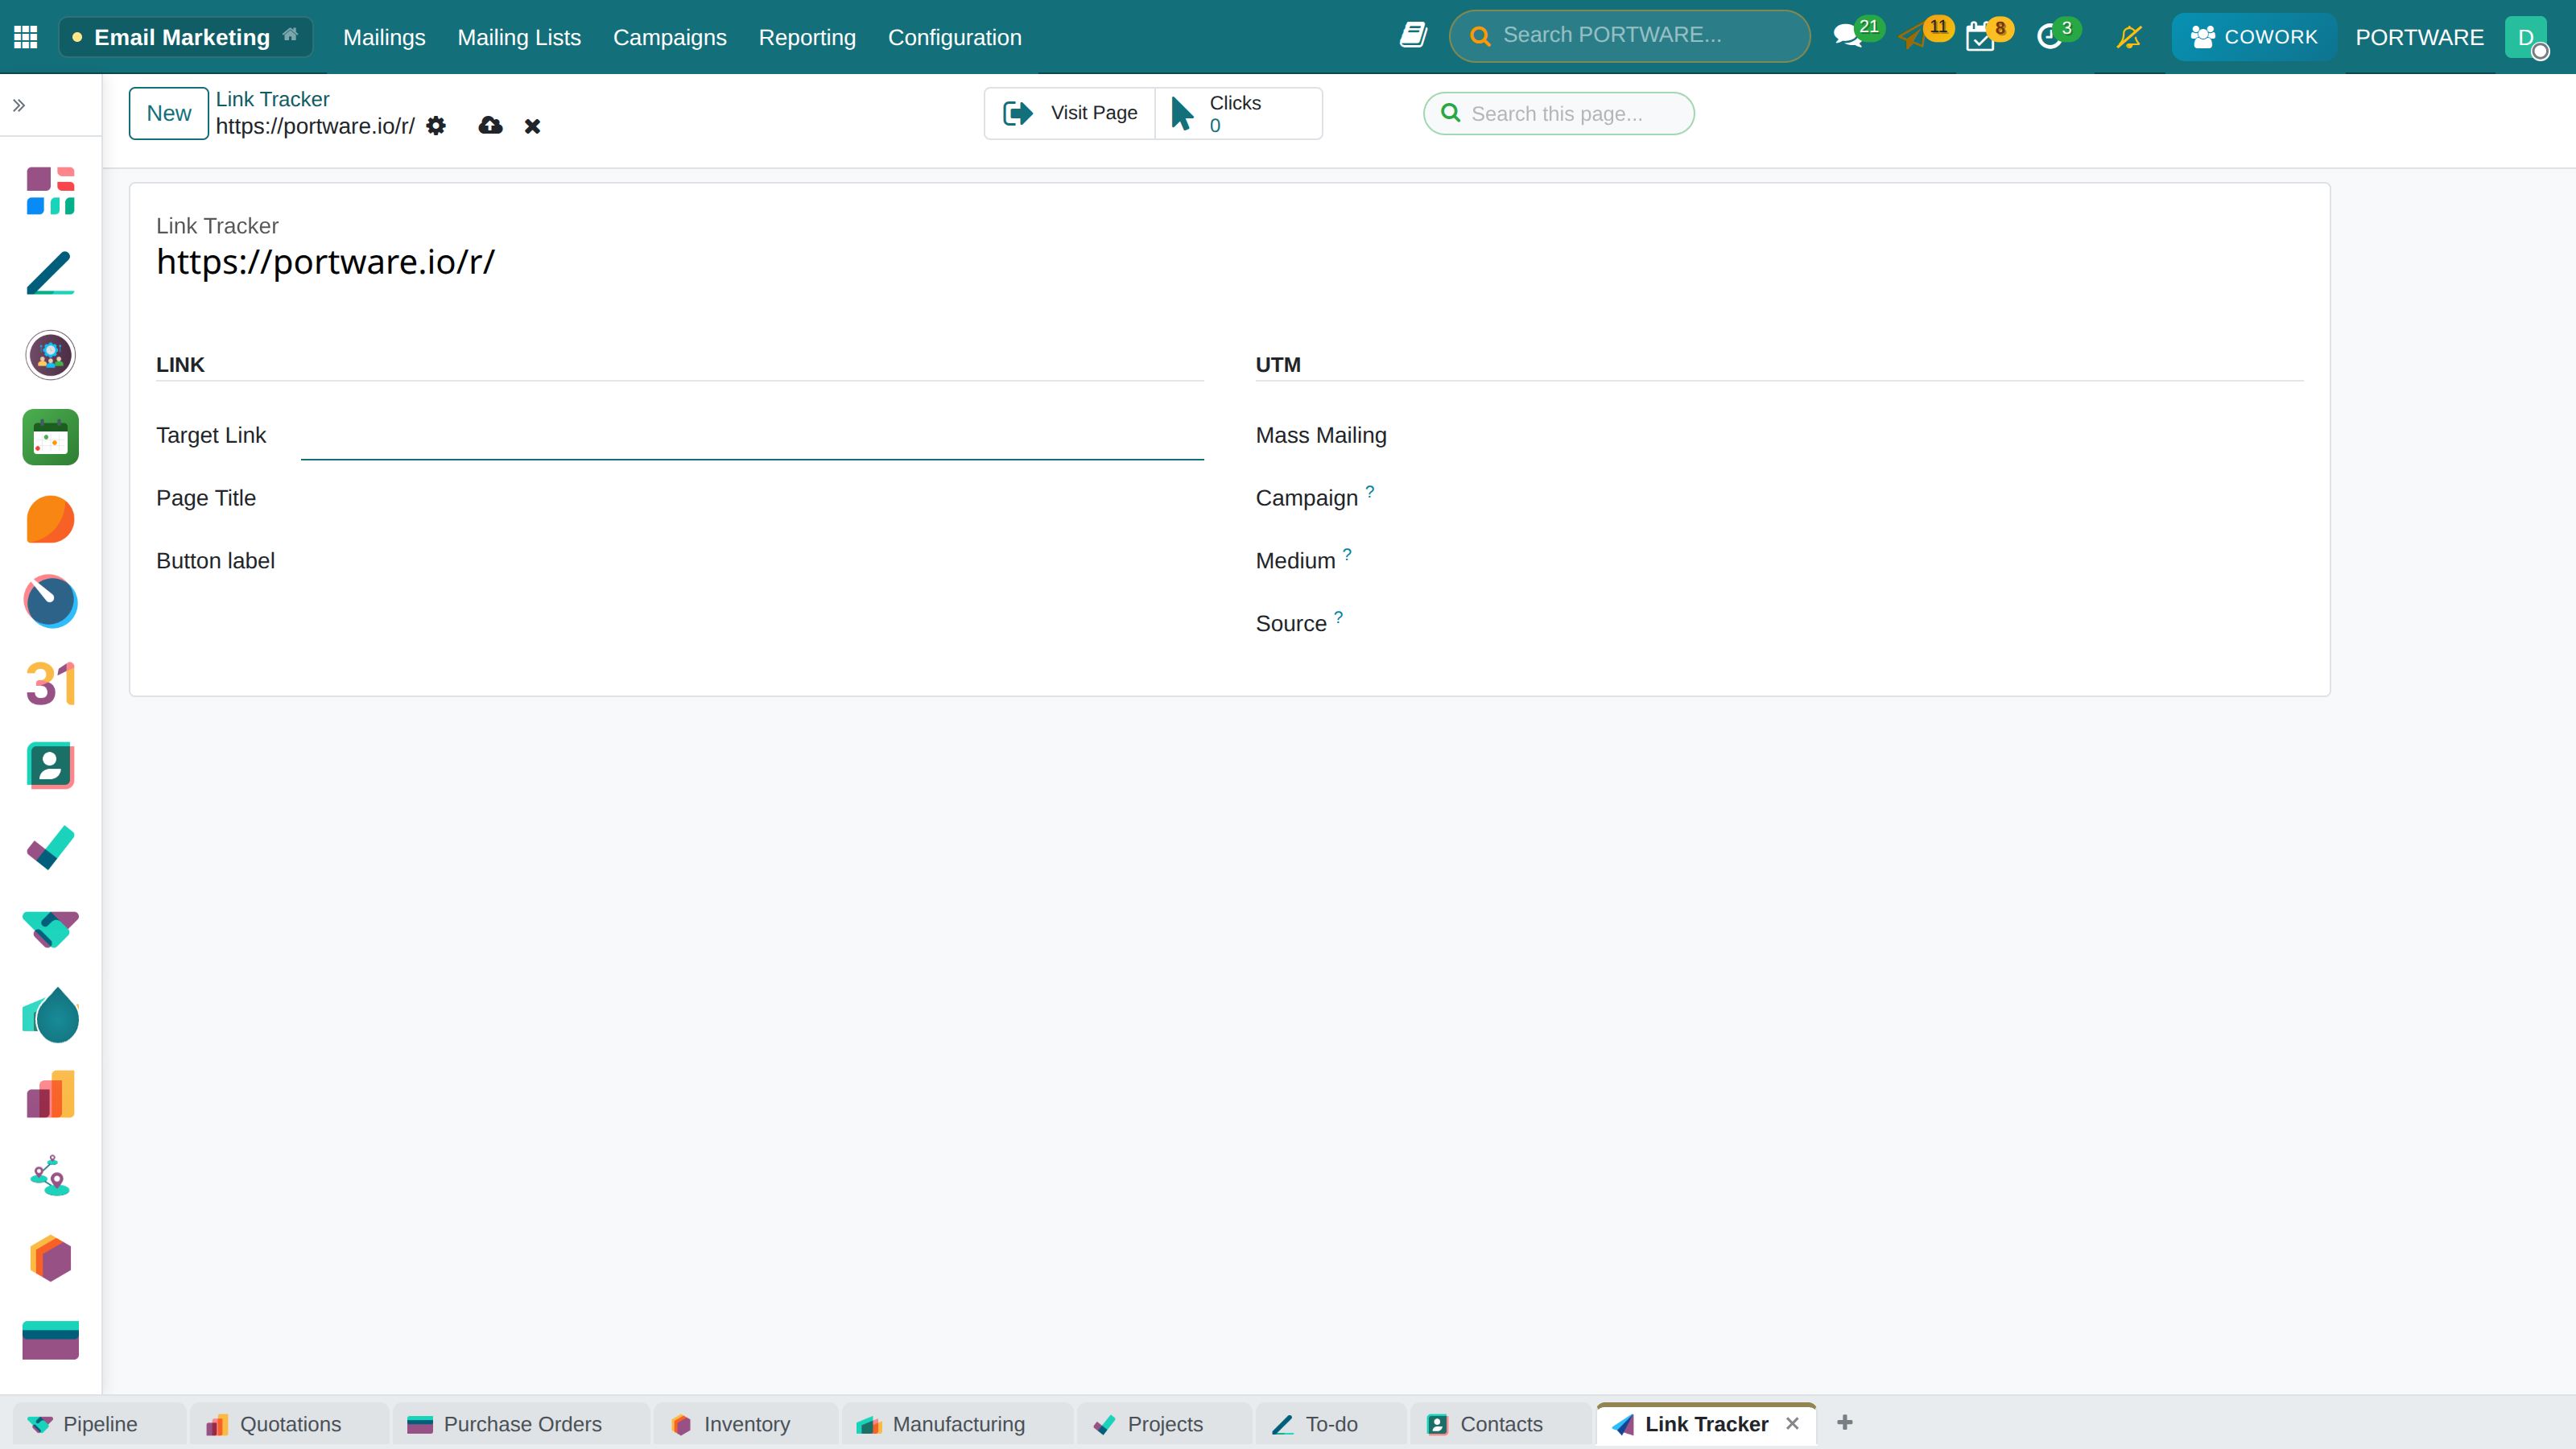Open the orange Discuss app icon
This screenshot has height=1449, width=2576.
pyautogui.click(x=50, y=519)
